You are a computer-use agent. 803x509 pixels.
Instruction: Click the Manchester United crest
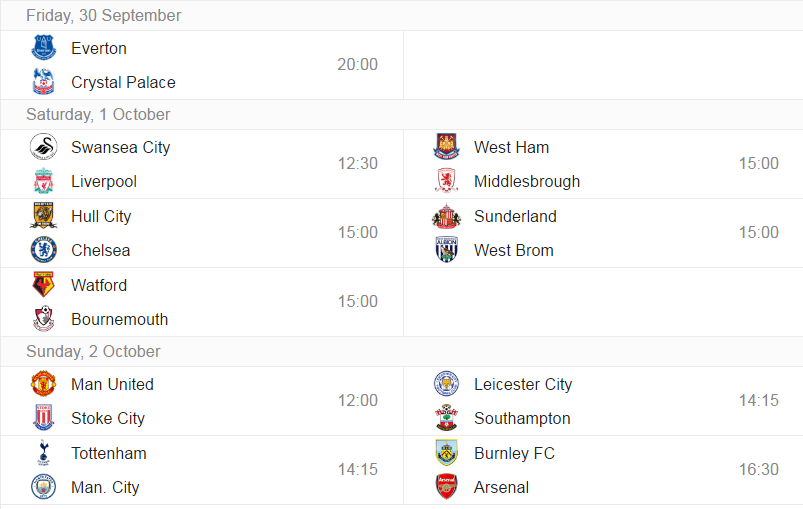[44, 384]
